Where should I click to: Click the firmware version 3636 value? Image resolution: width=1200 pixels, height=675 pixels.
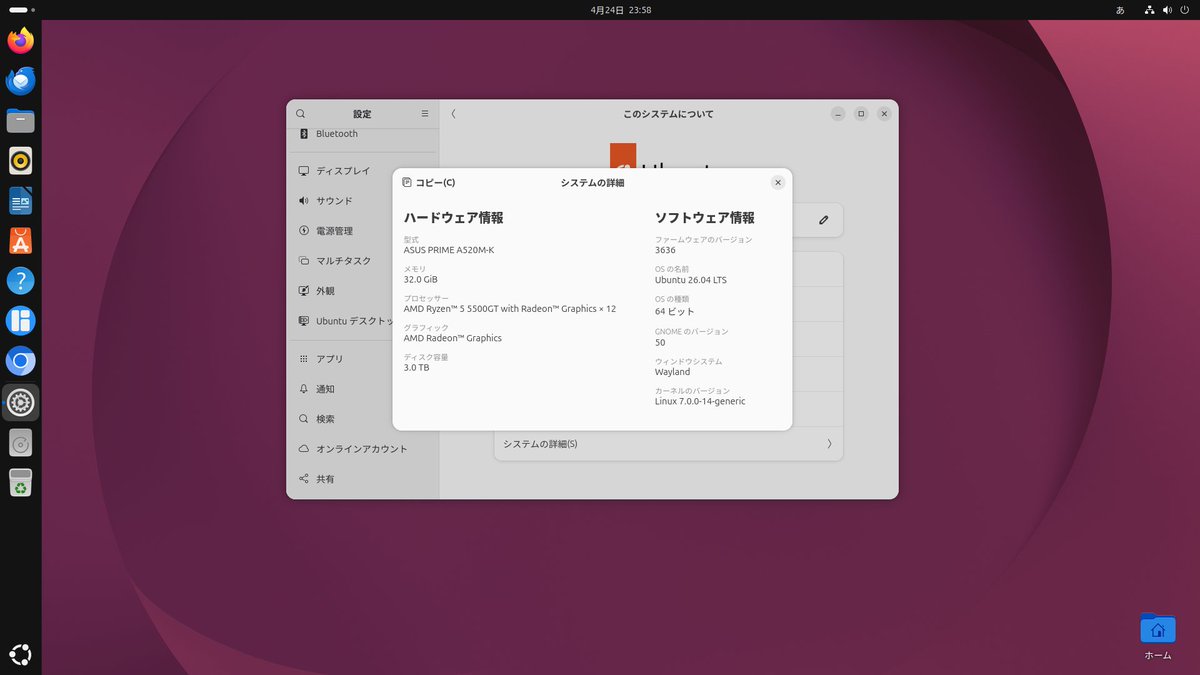click(x=665, y=250)
